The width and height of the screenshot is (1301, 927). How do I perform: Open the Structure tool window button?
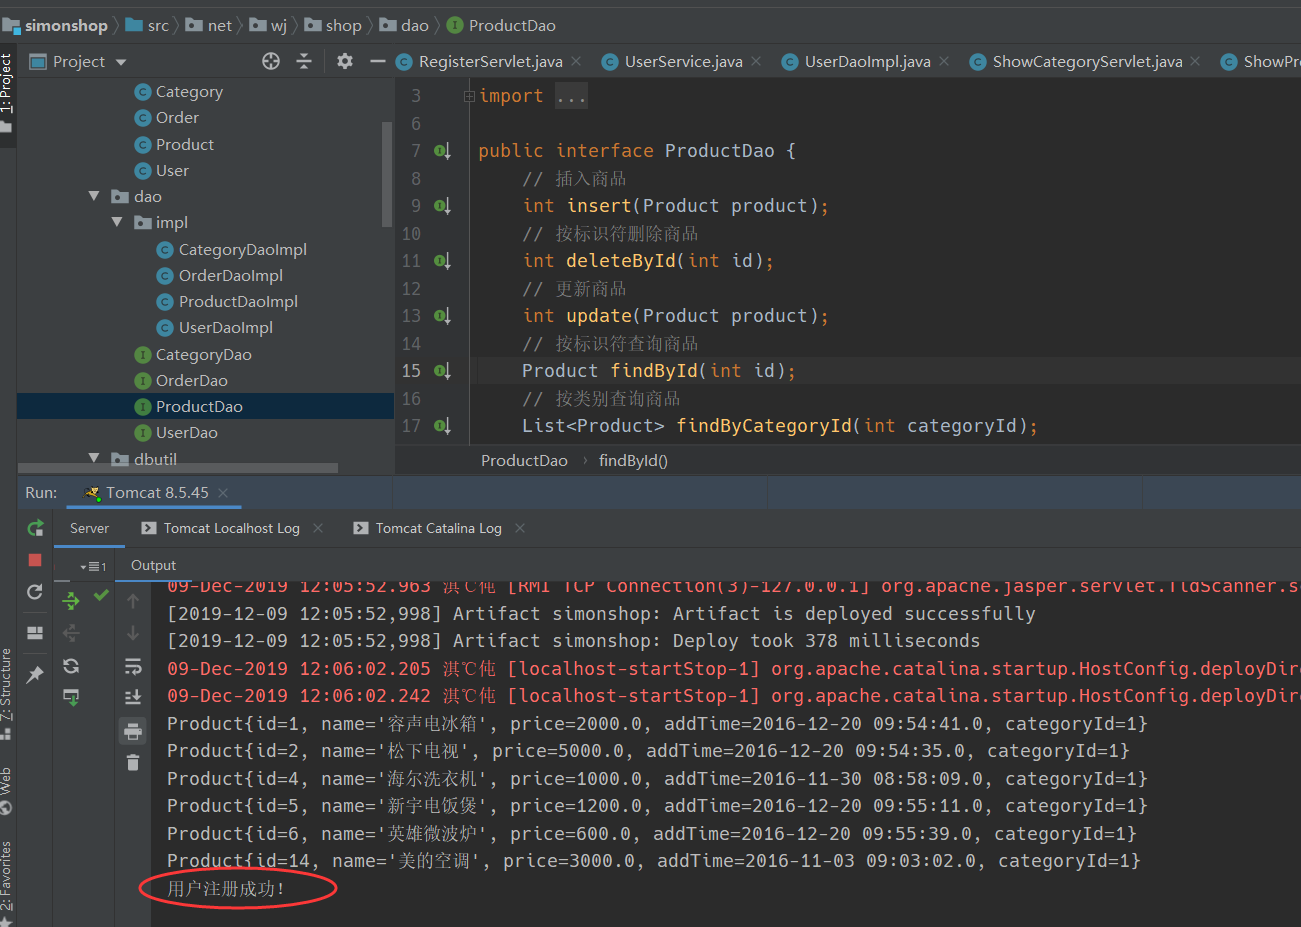(7, 695)
